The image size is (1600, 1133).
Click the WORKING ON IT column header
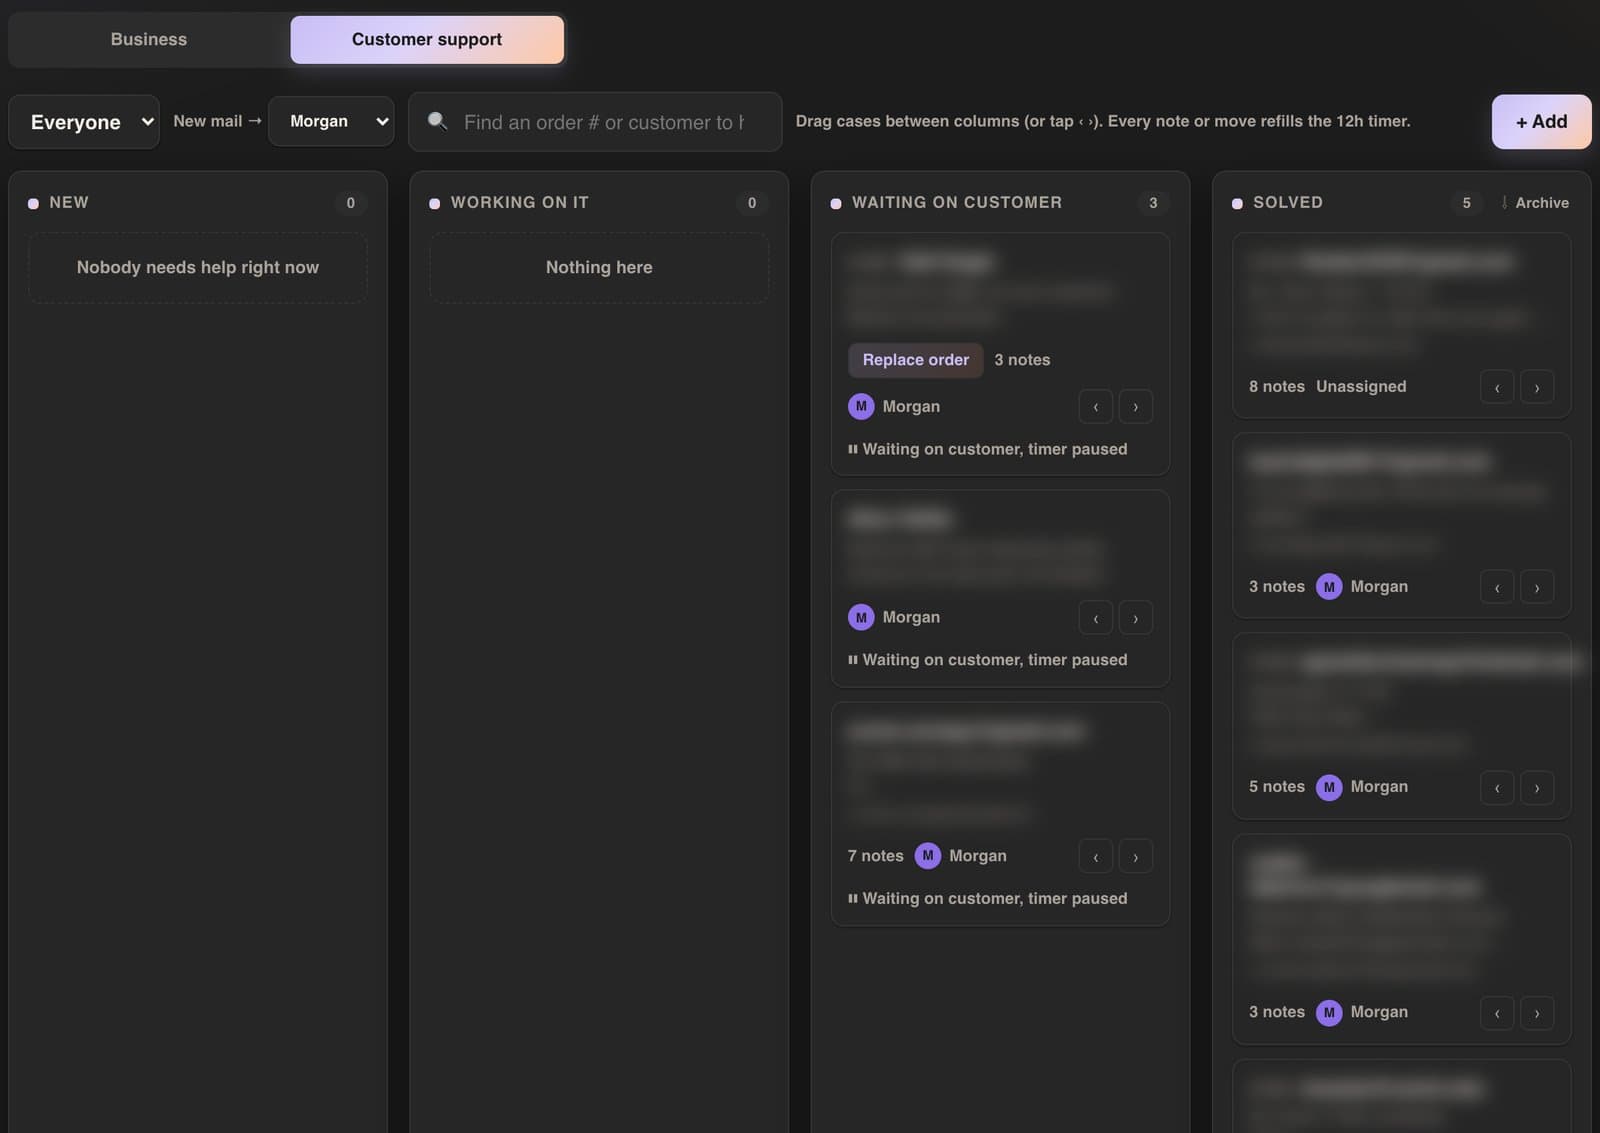(x=520, y=202)
